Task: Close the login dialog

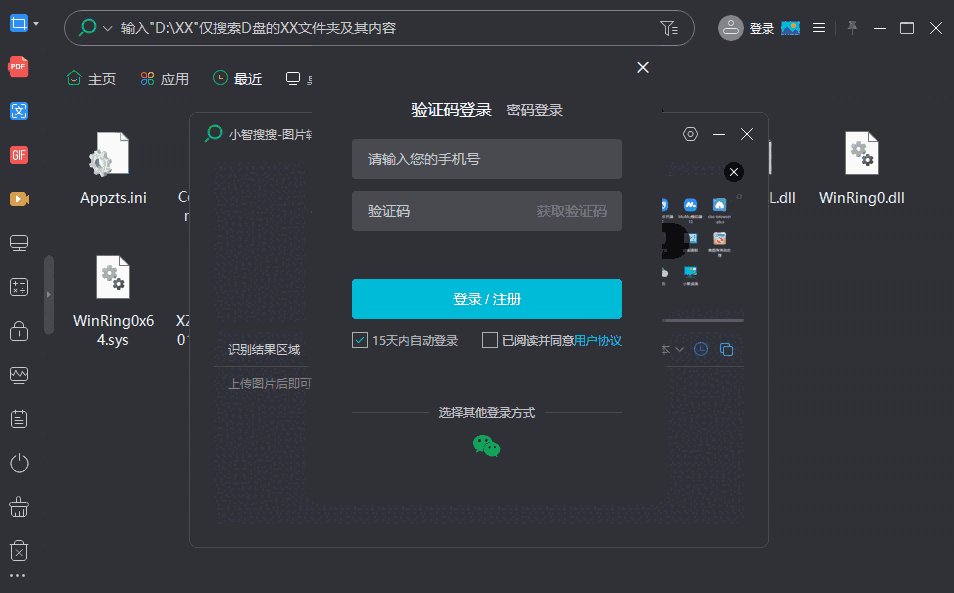Action: (x=642, y=68)
